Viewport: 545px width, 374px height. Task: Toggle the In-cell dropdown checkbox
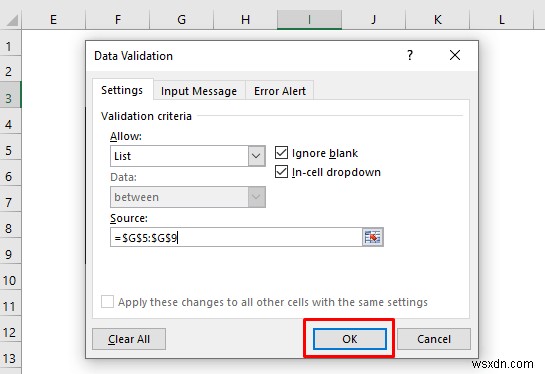pos(281,172)
